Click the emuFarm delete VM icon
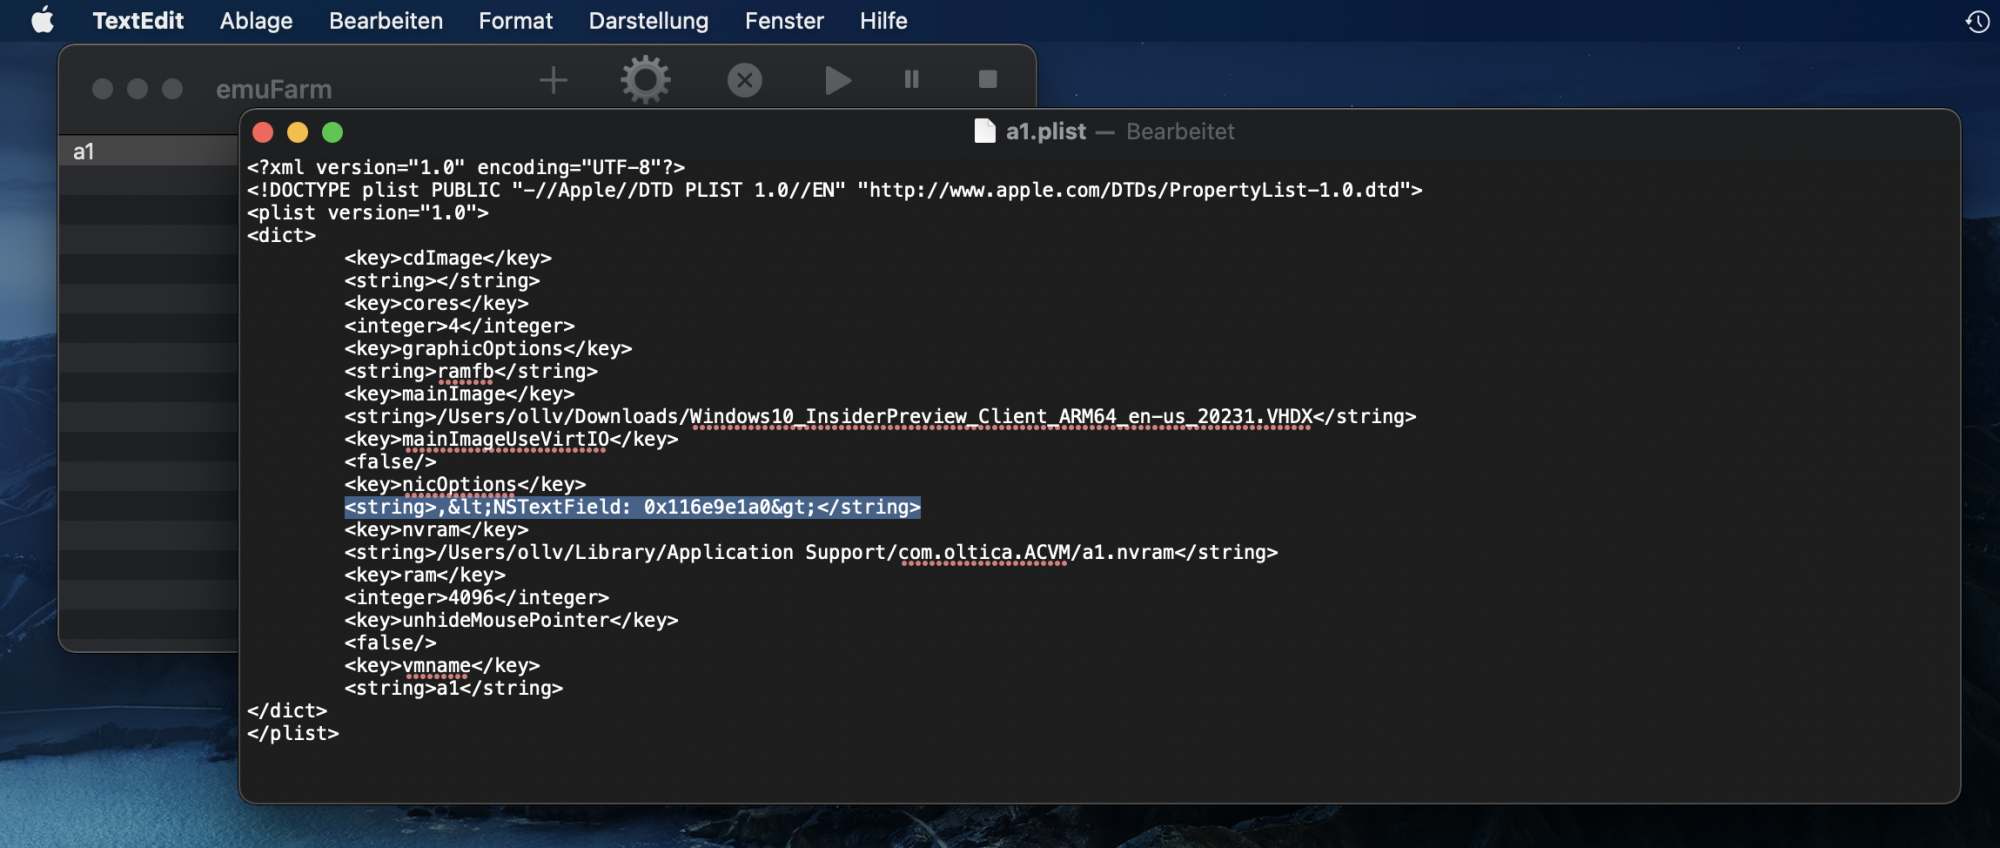 (744, 80)
